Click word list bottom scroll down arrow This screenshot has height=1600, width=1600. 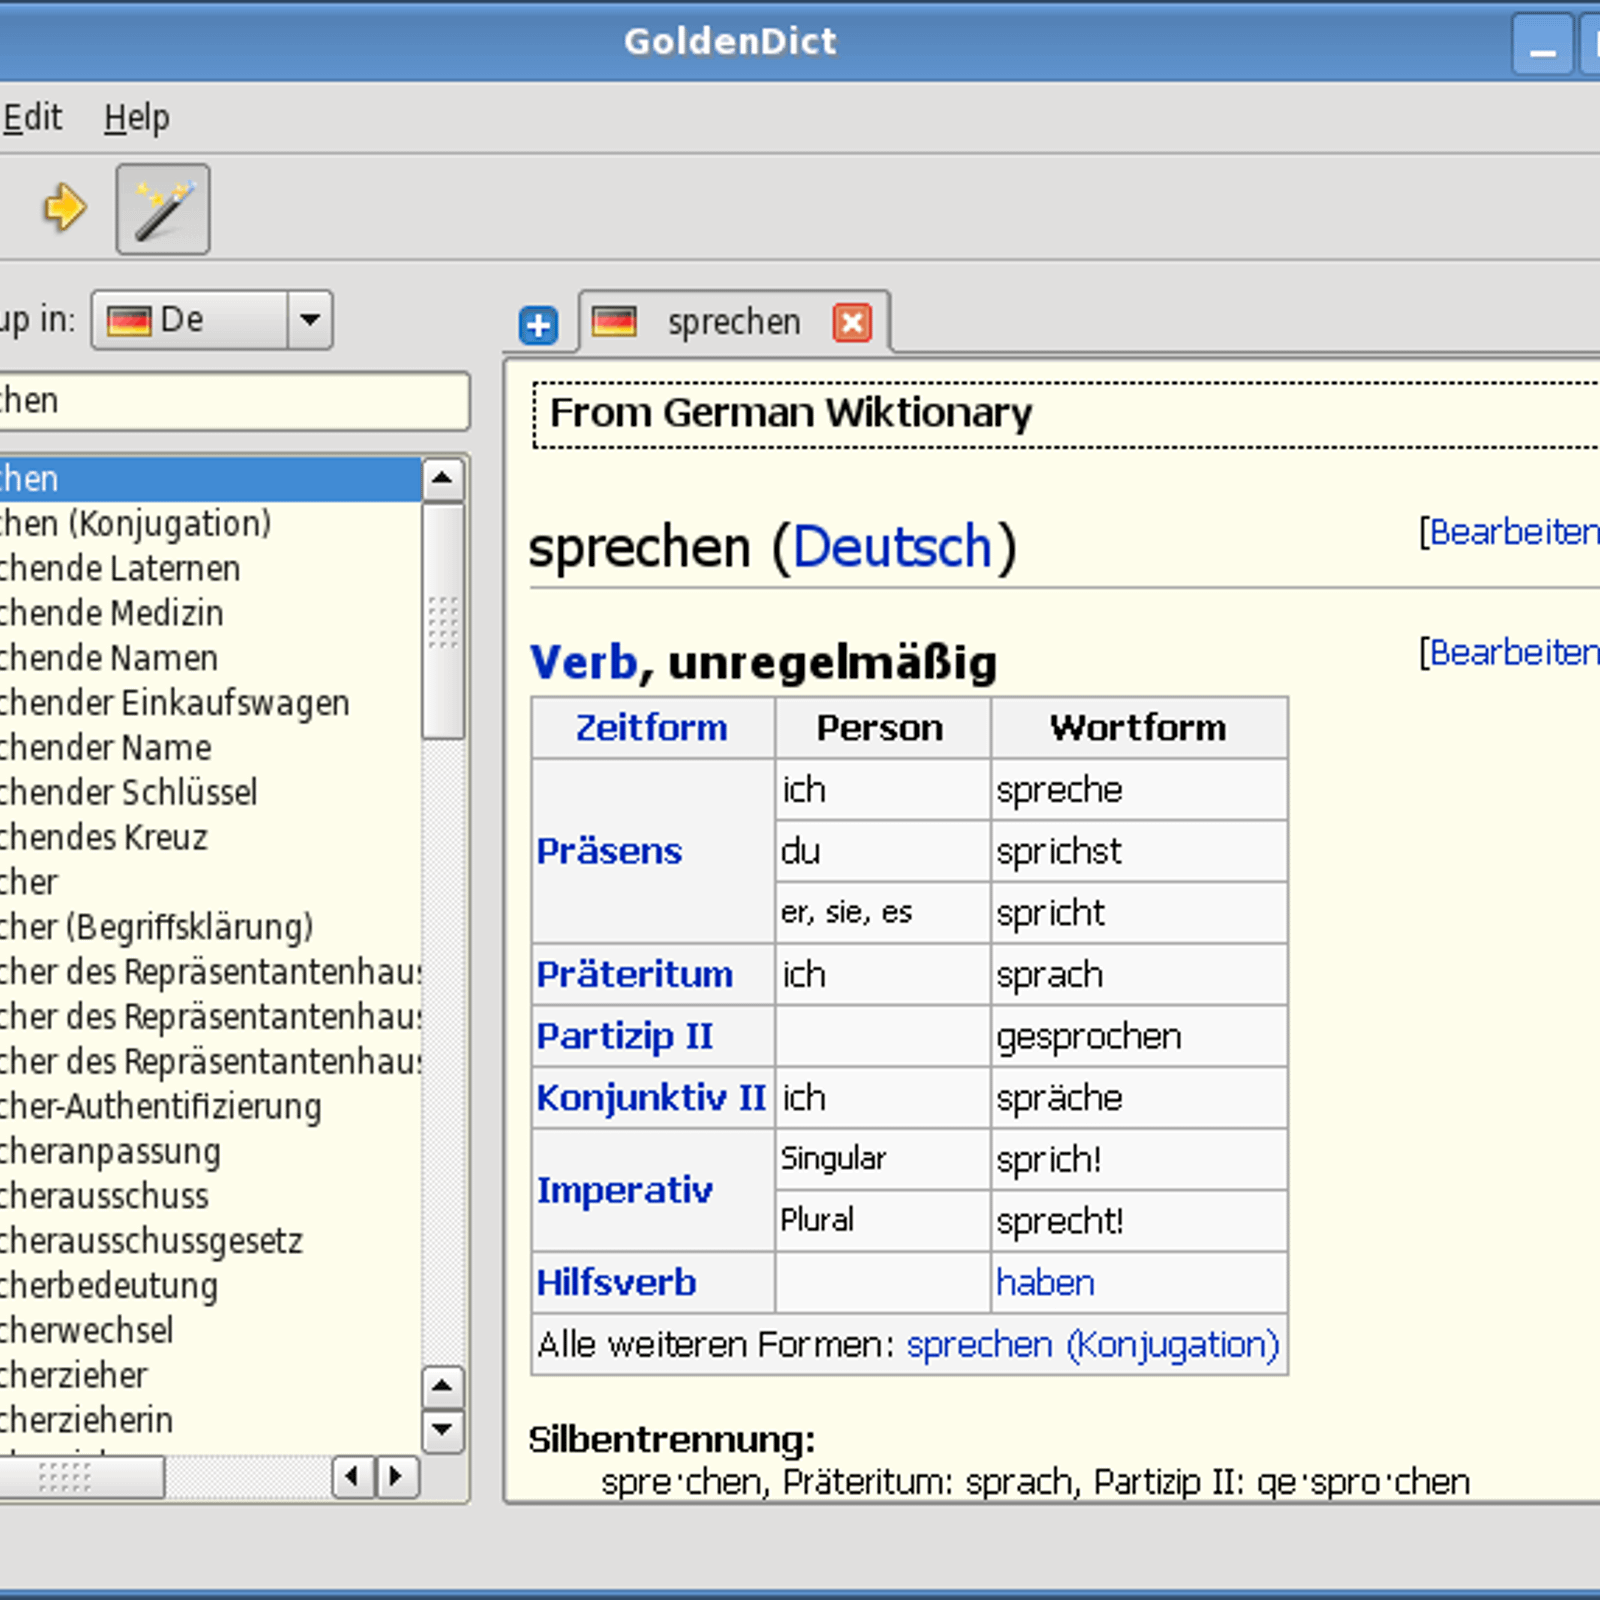click(443, 1430)
